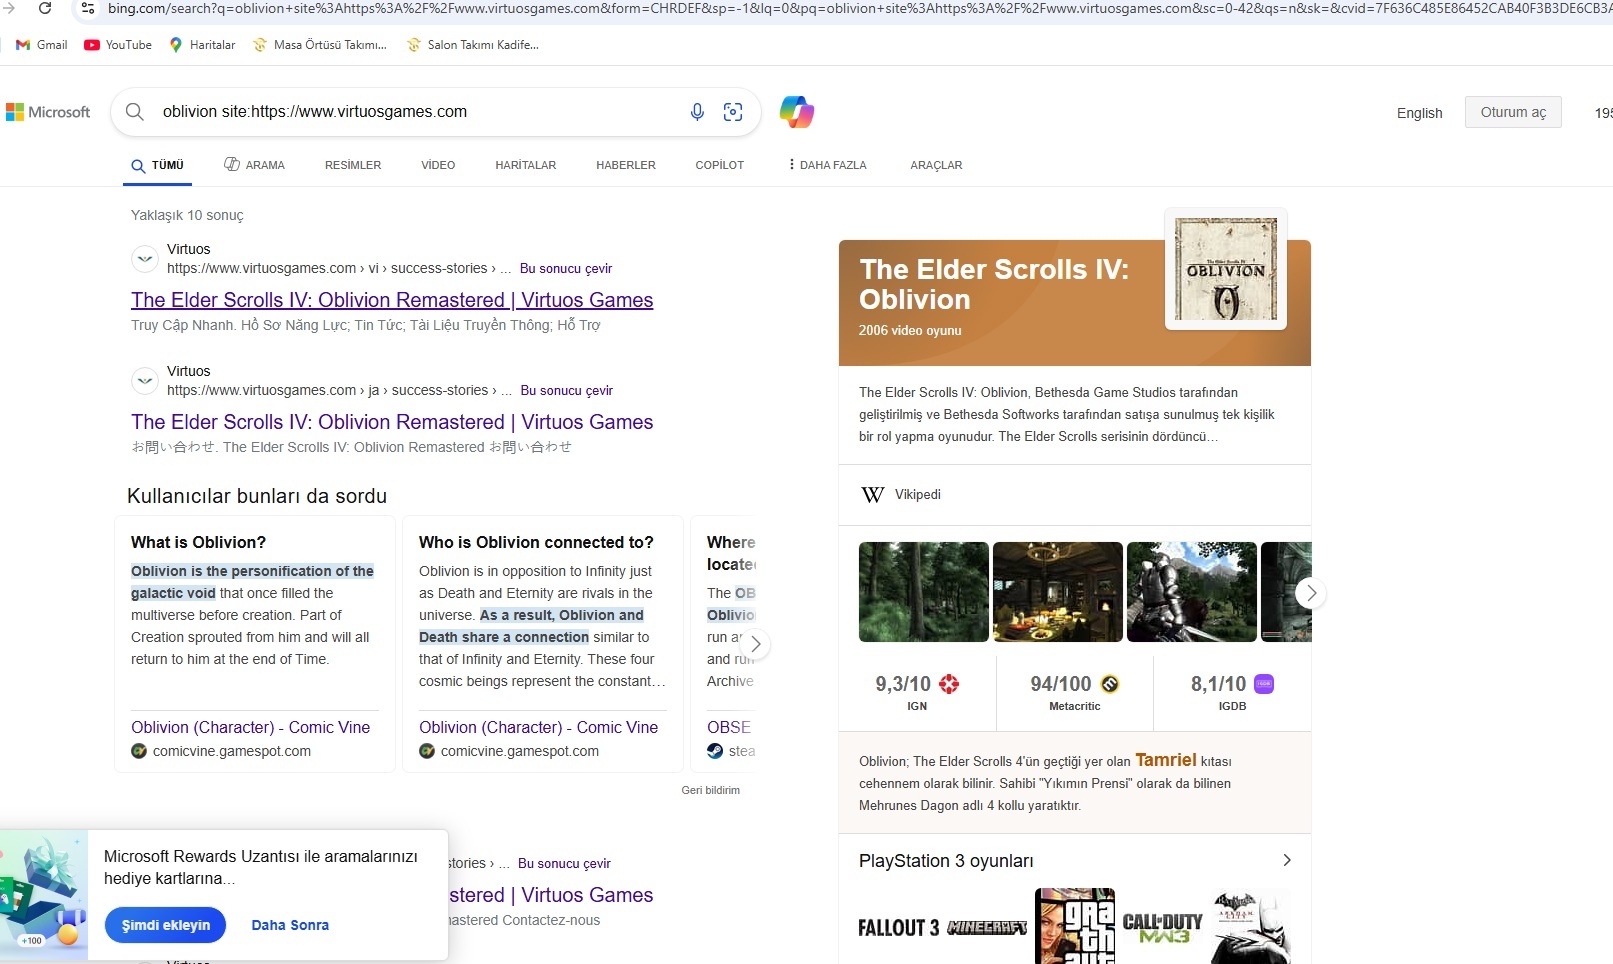
Task: Click the search magnifier icon
Action: [x=135, y=112]
